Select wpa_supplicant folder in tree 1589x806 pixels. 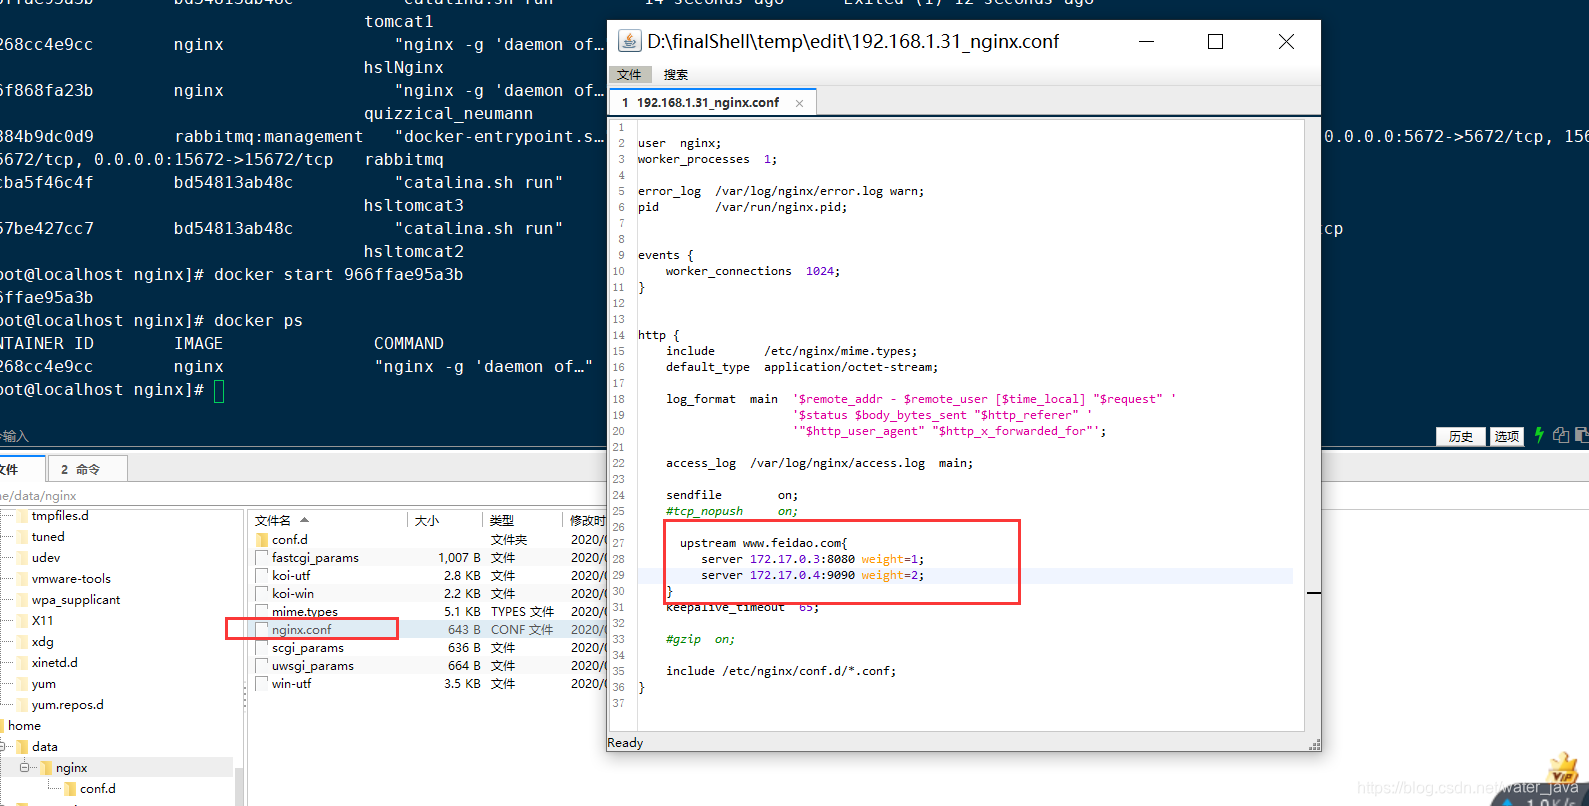[x=75, y=600]
